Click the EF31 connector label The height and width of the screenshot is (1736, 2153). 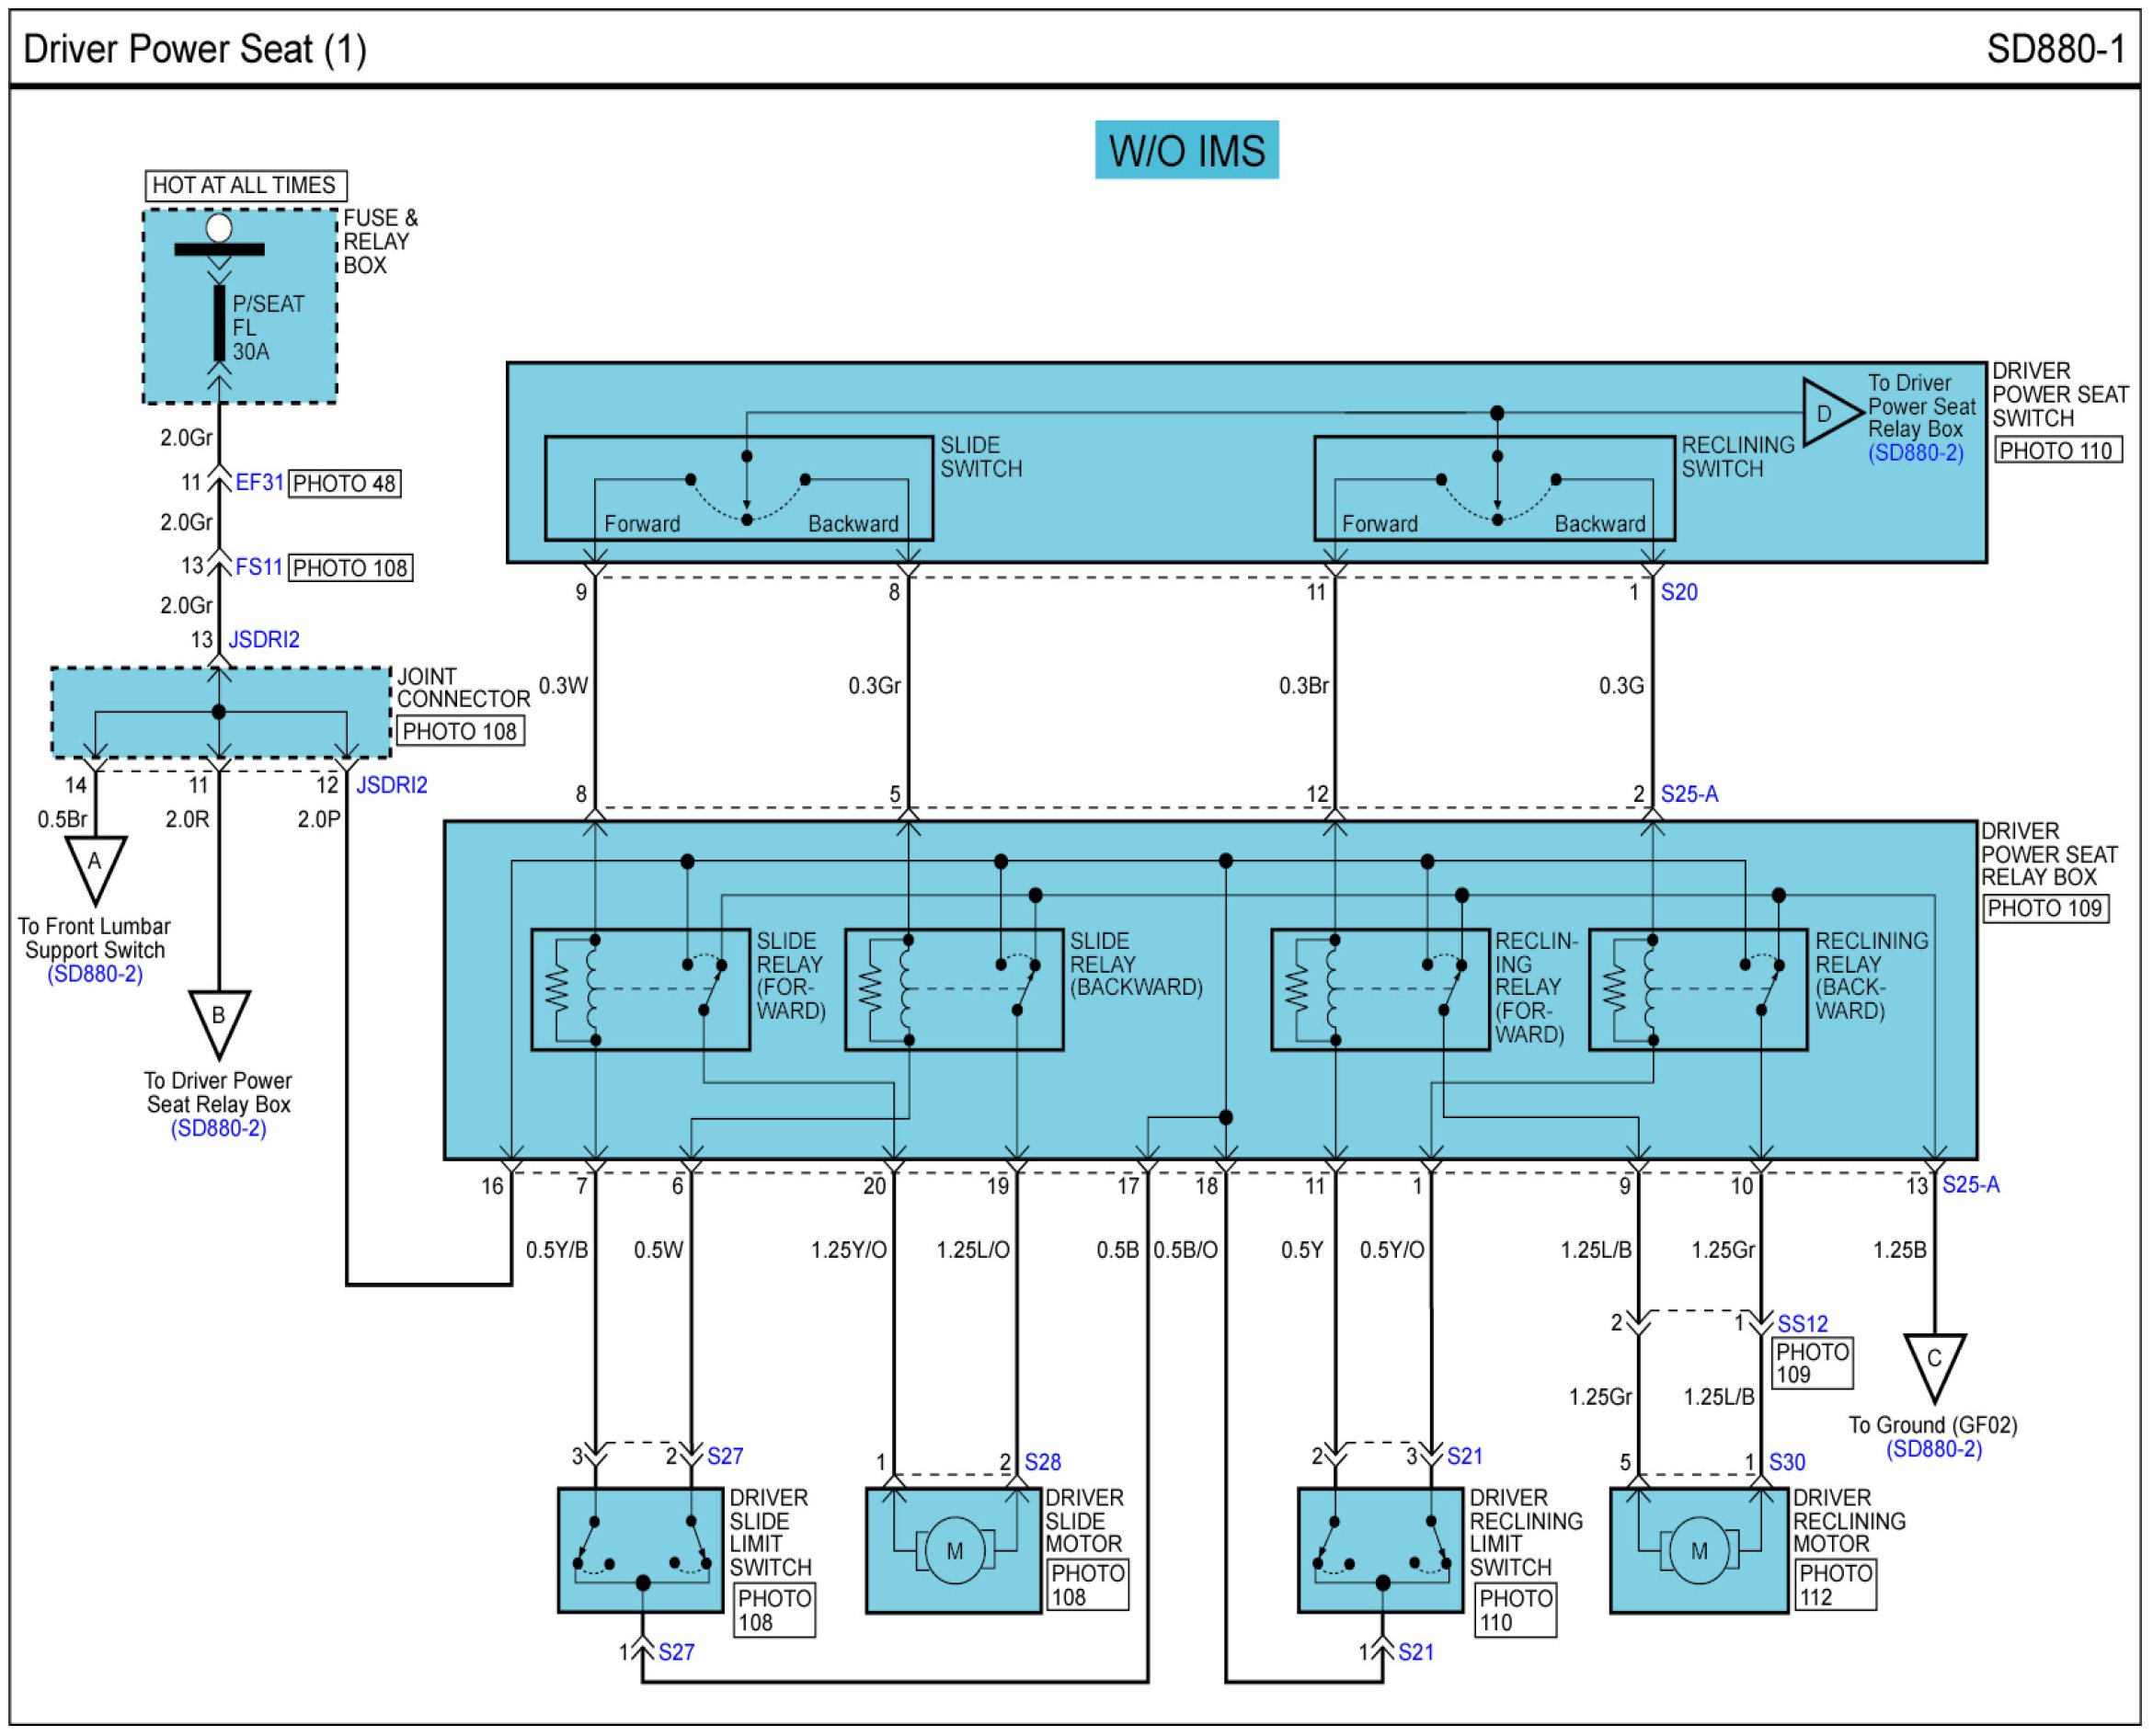[259, 483]
